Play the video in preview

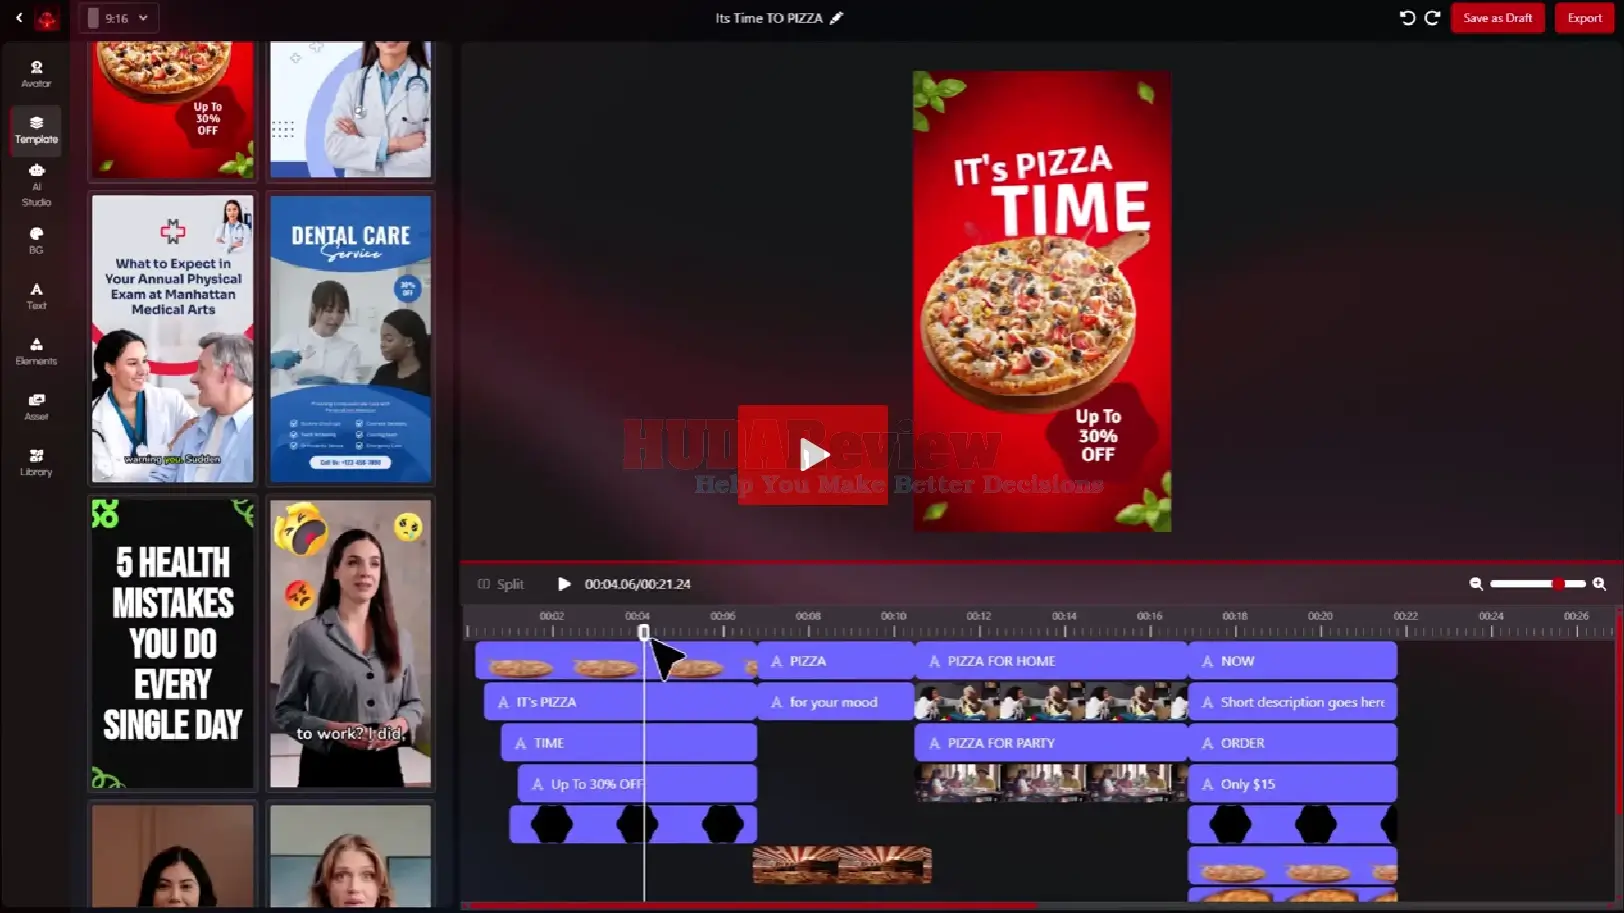(x=813, y=455)
